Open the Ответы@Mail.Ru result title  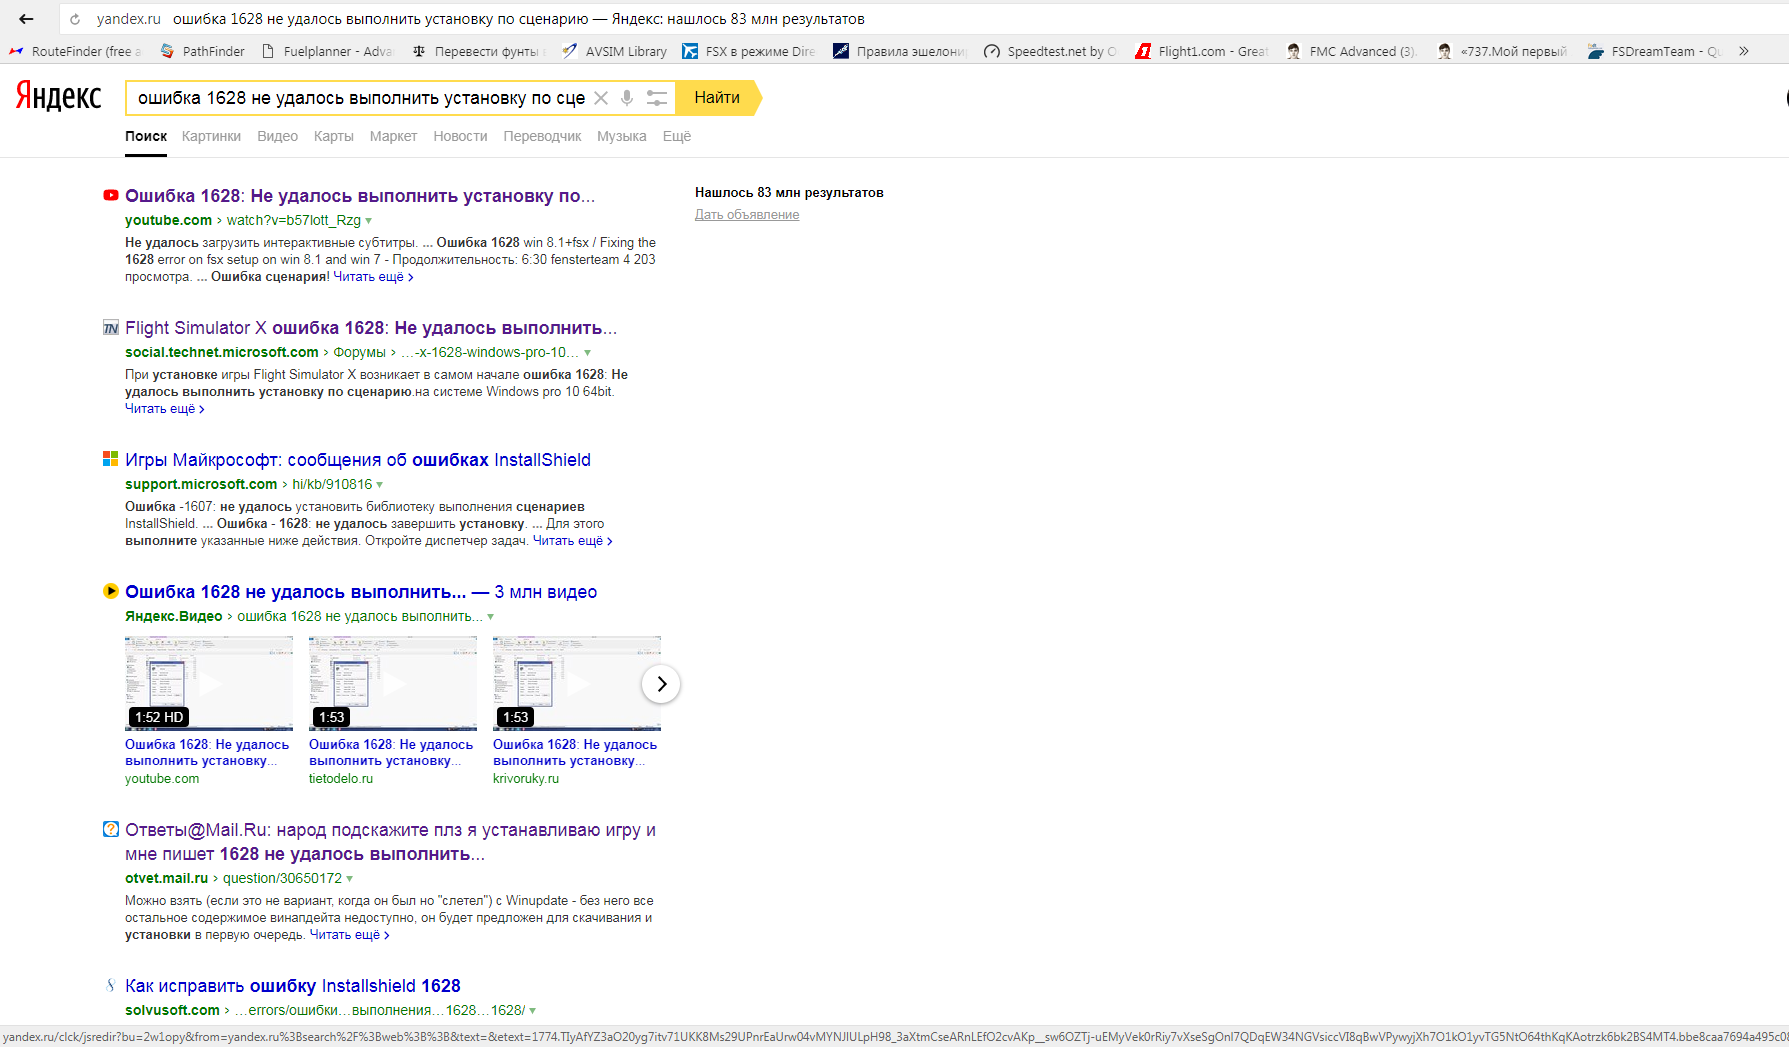(390, 842)
